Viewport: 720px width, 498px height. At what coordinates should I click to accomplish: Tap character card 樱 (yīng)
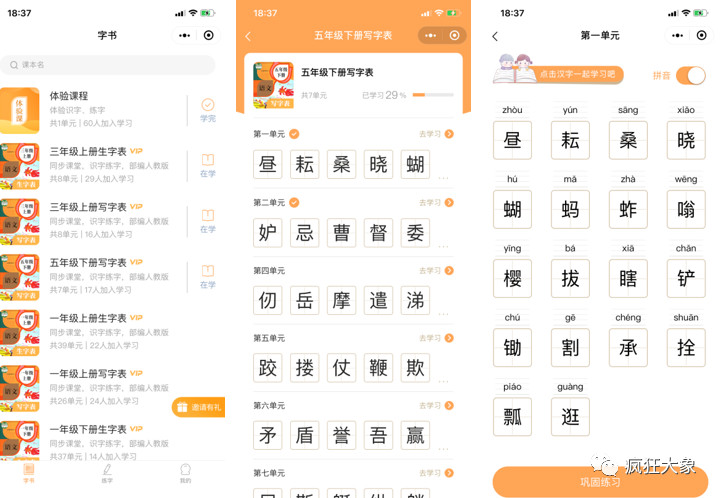[512, 278]
